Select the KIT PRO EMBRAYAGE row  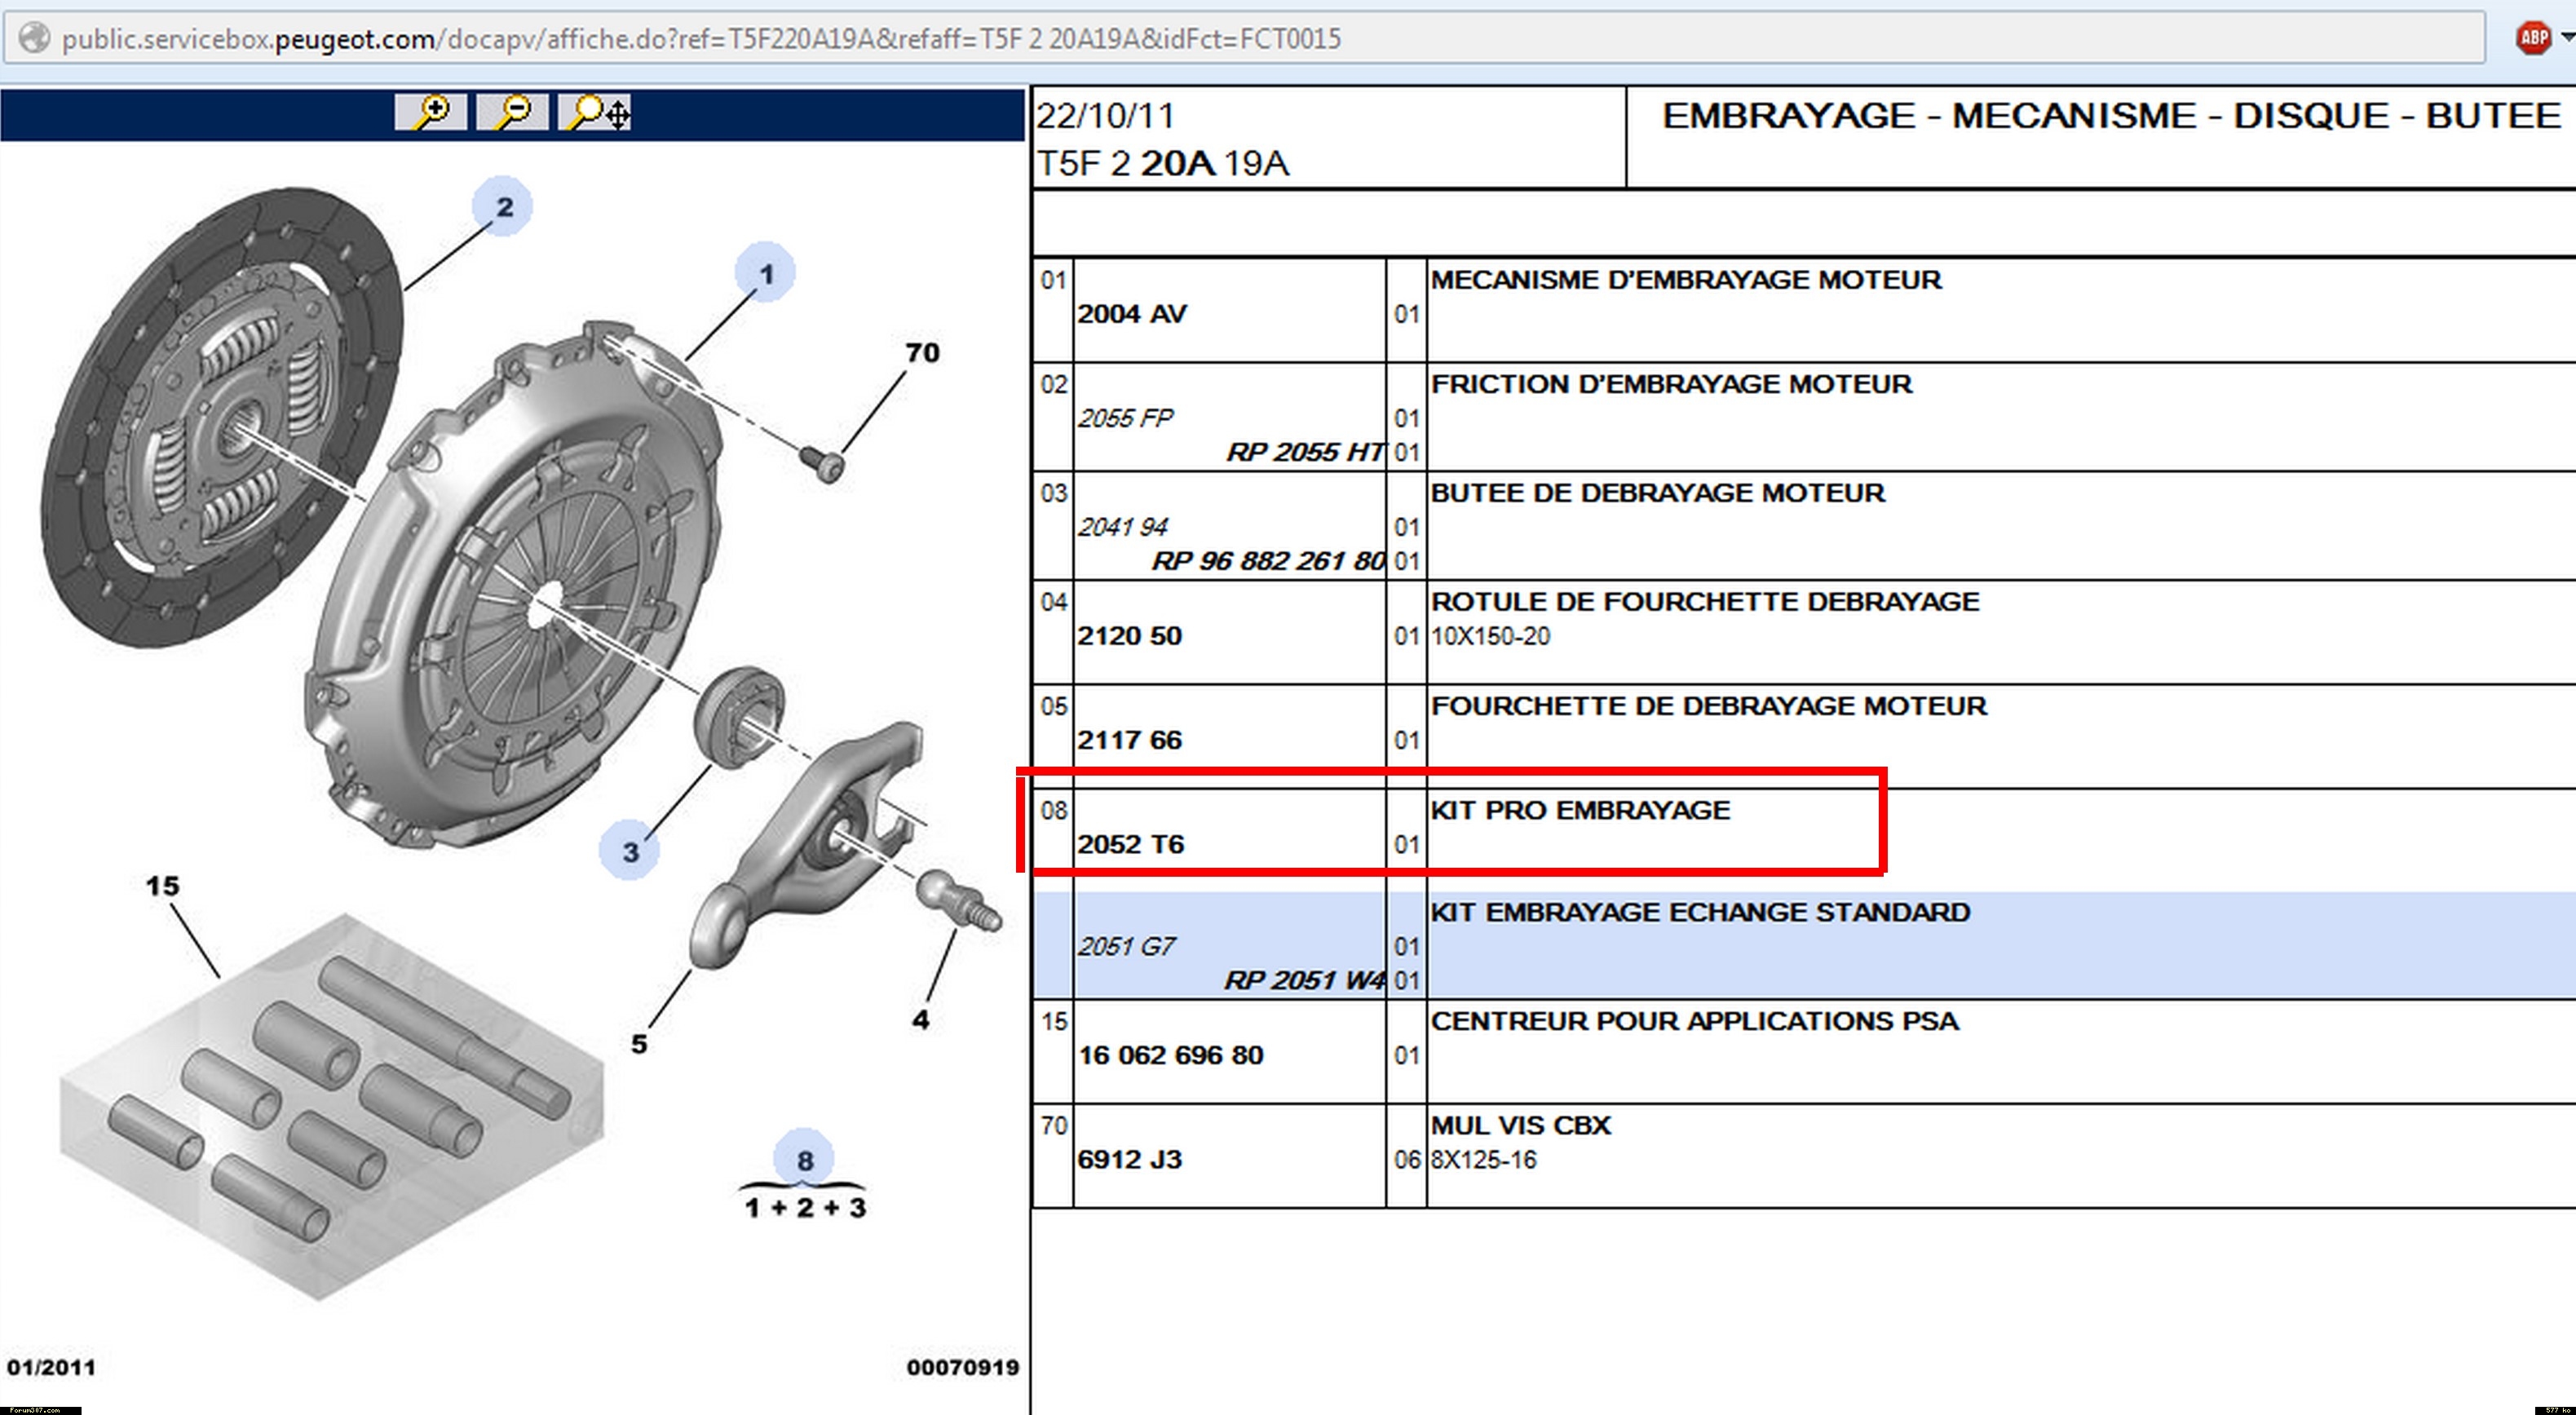click(x=1579, y=811)
